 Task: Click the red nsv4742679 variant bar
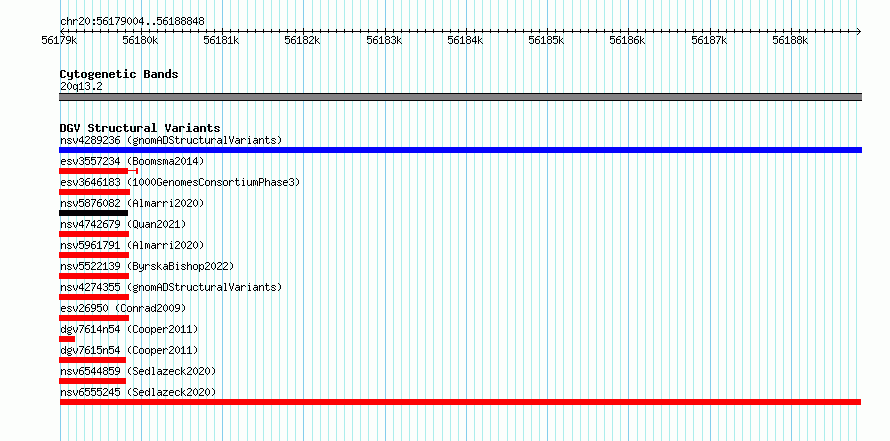pyautogui.click(x=94, y=234)
